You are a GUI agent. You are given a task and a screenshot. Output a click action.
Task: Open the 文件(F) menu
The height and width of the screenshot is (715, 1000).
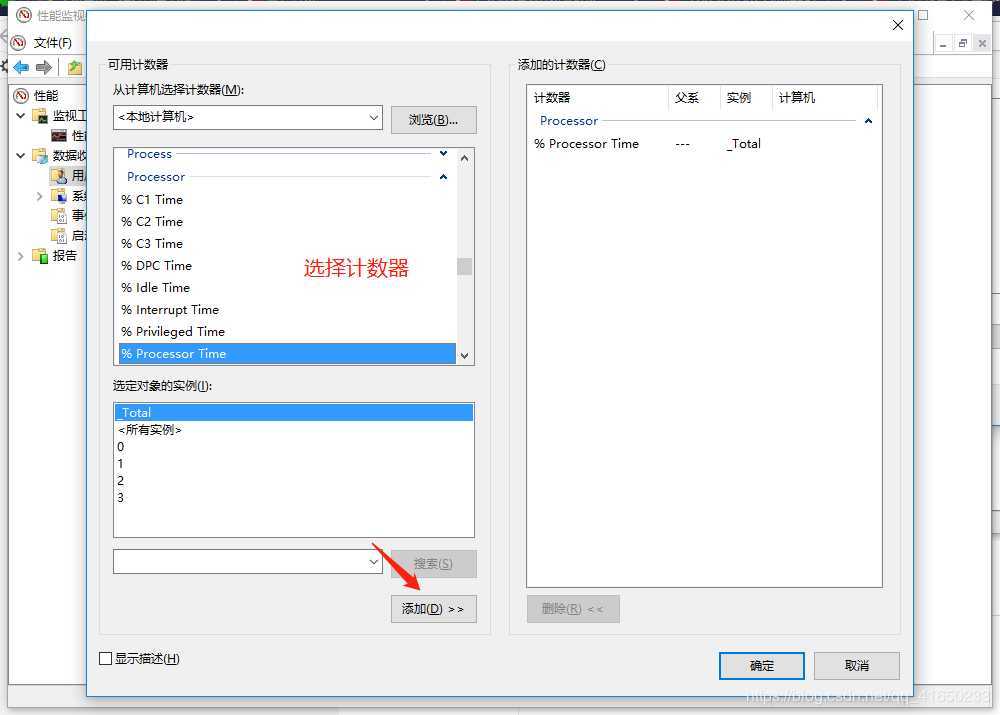point(52,43)
